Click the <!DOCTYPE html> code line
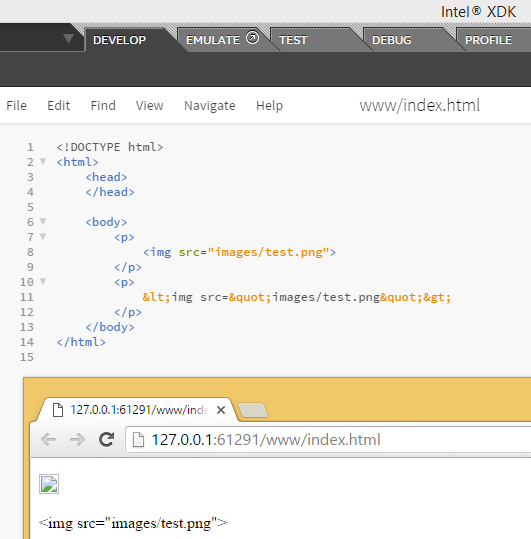Image resolution: width=531 pixels, height=539 pixels. tap(110, 147)
